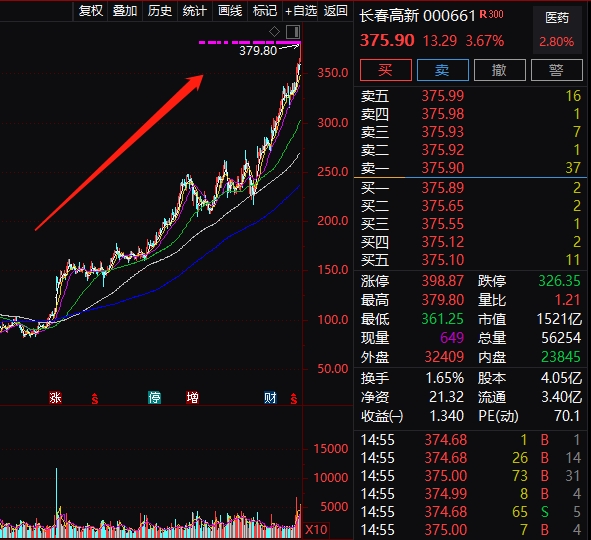Open the 医药 sector tag

coord(557,18)
